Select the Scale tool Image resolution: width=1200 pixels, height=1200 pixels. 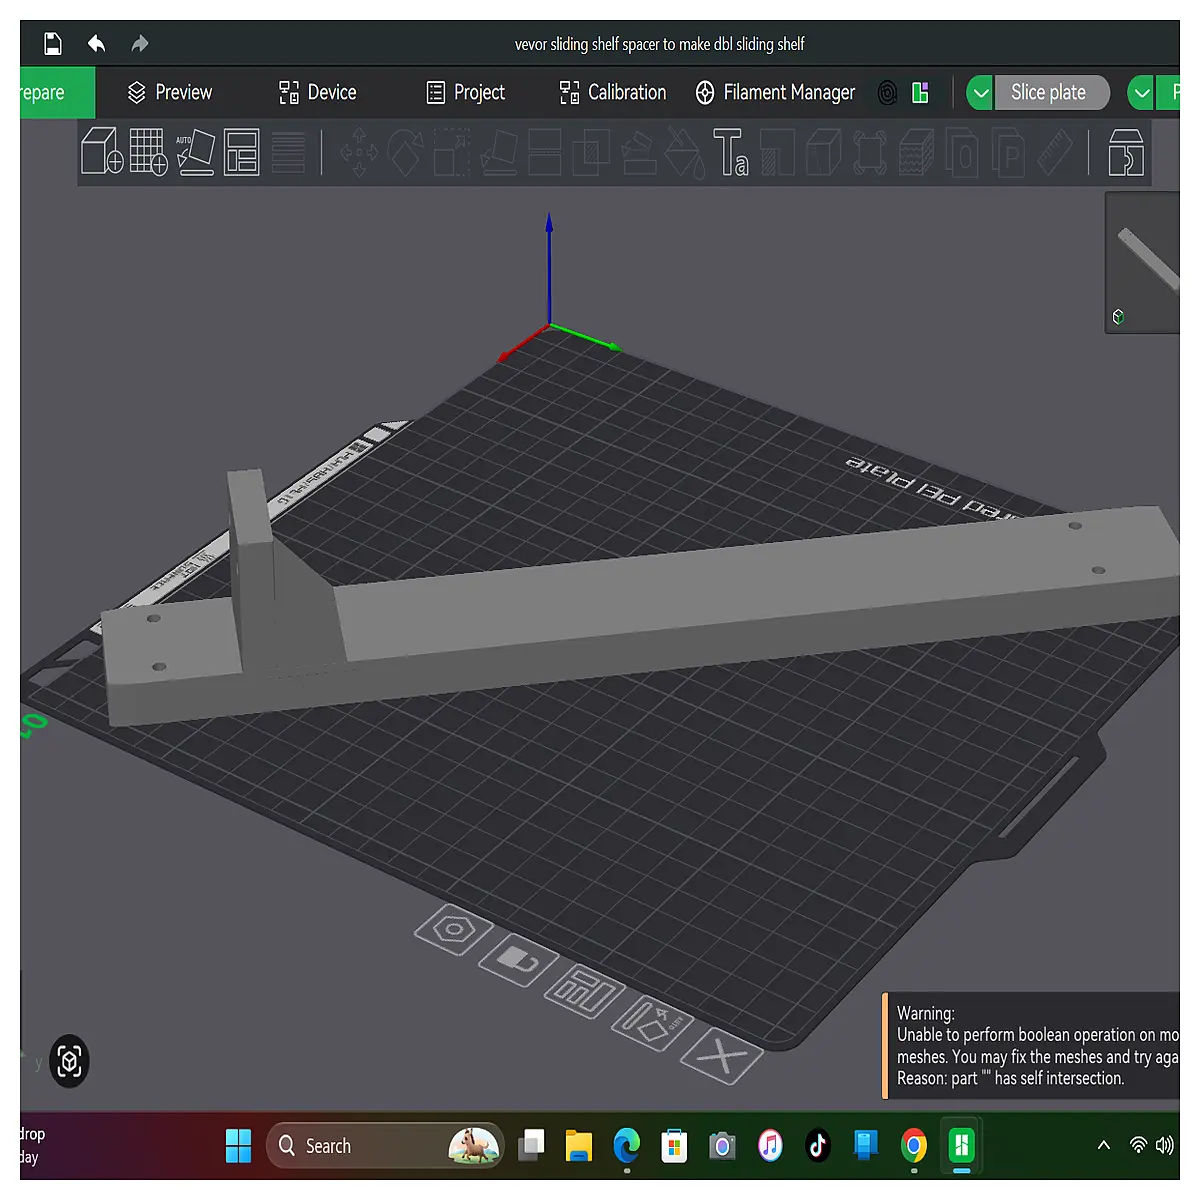(x=452, y=152)
